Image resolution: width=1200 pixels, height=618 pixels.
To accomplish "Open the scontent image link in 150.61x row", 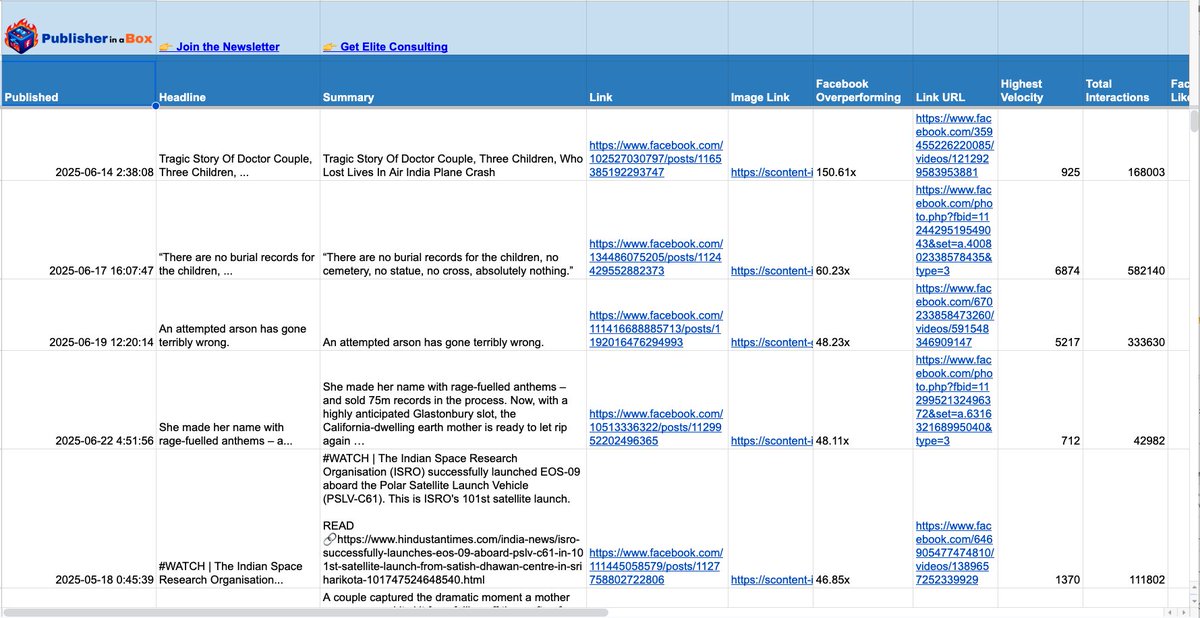I will coord(771,172).
